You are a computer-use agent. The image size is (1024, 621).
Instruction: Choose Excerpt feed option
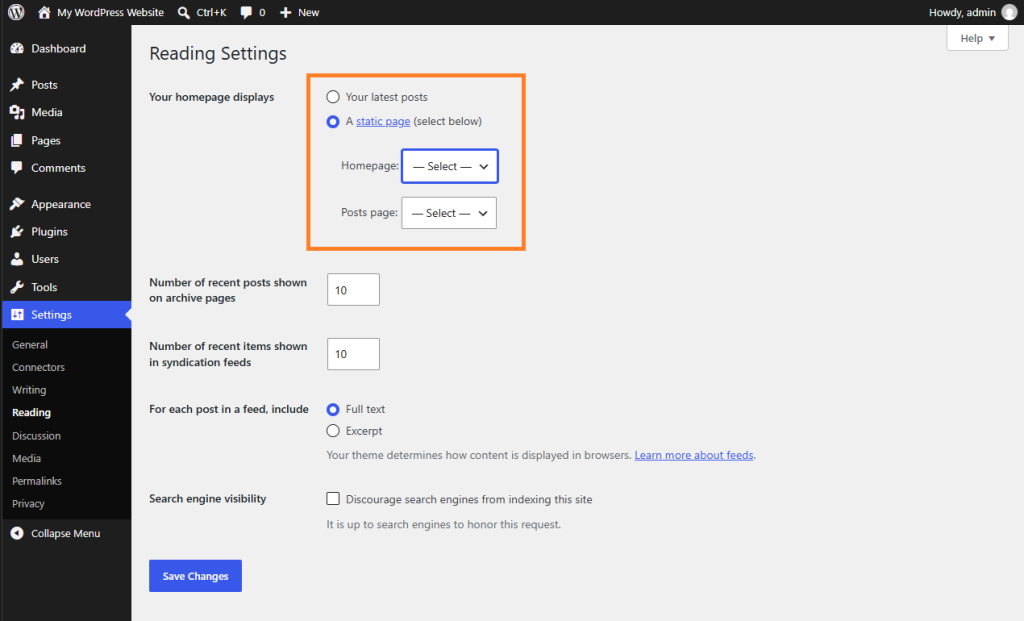pos(333,431)
